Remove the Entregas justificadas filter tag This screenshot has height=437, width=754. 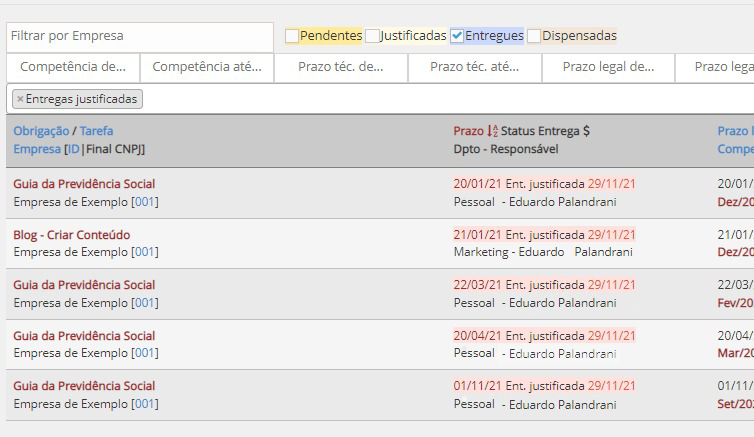pyautogui.click(x=20, y=99)
